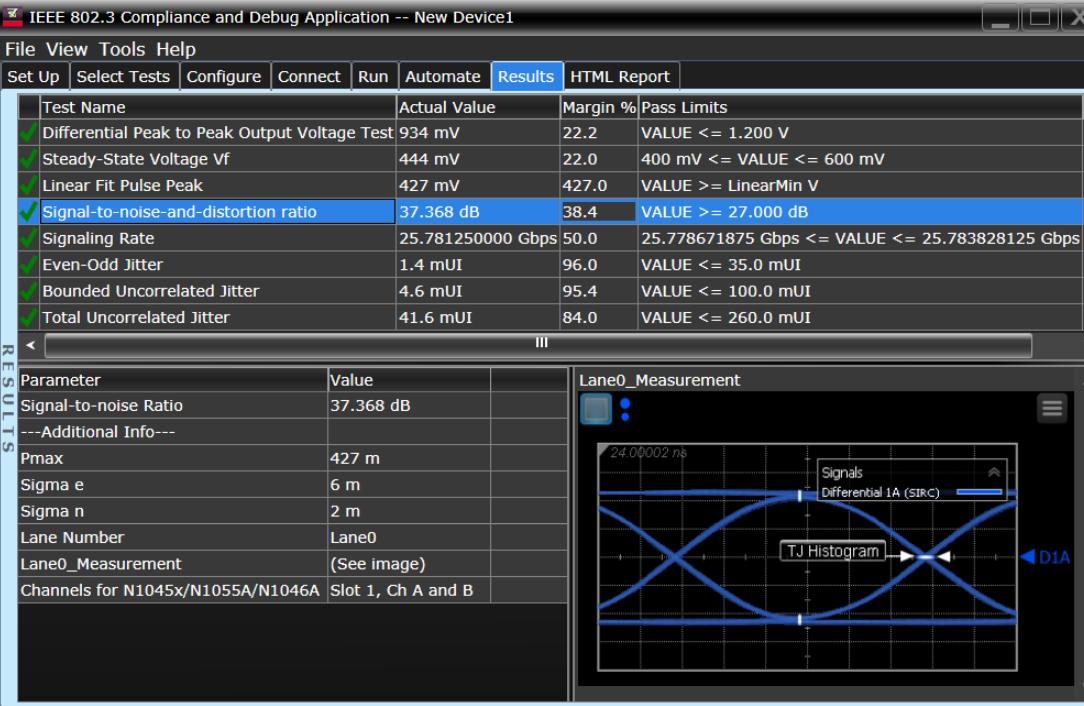Screen dimensions: 1084x706
Task: Click the green pass icon for Steady-State Voltage Vf
Action: coord(27,158)
